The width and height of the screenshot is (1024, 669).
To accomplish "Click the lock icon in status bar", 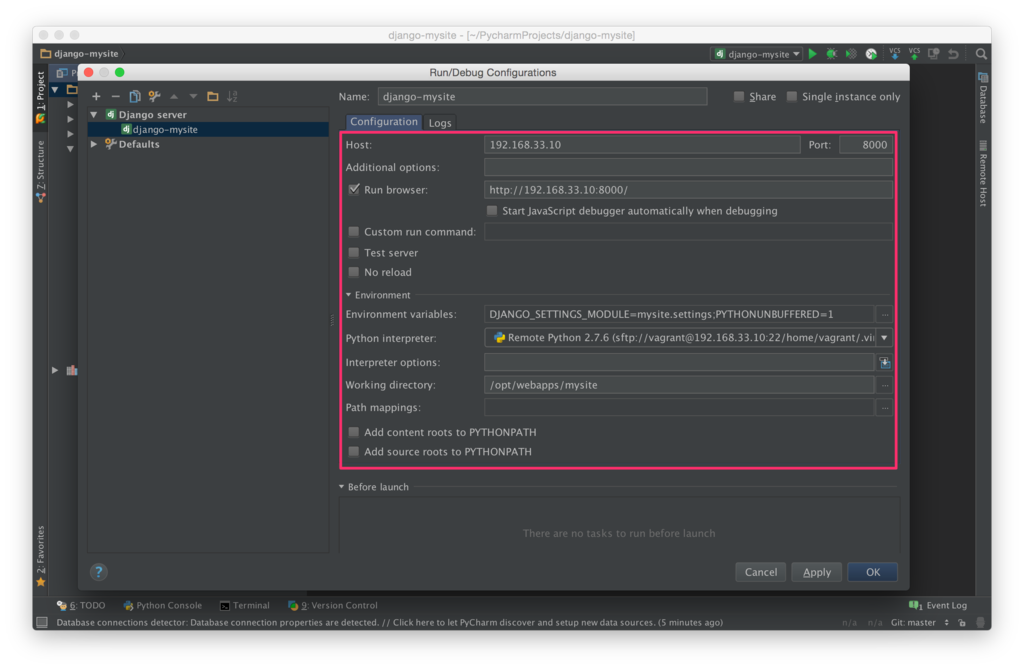I will 962,623.
